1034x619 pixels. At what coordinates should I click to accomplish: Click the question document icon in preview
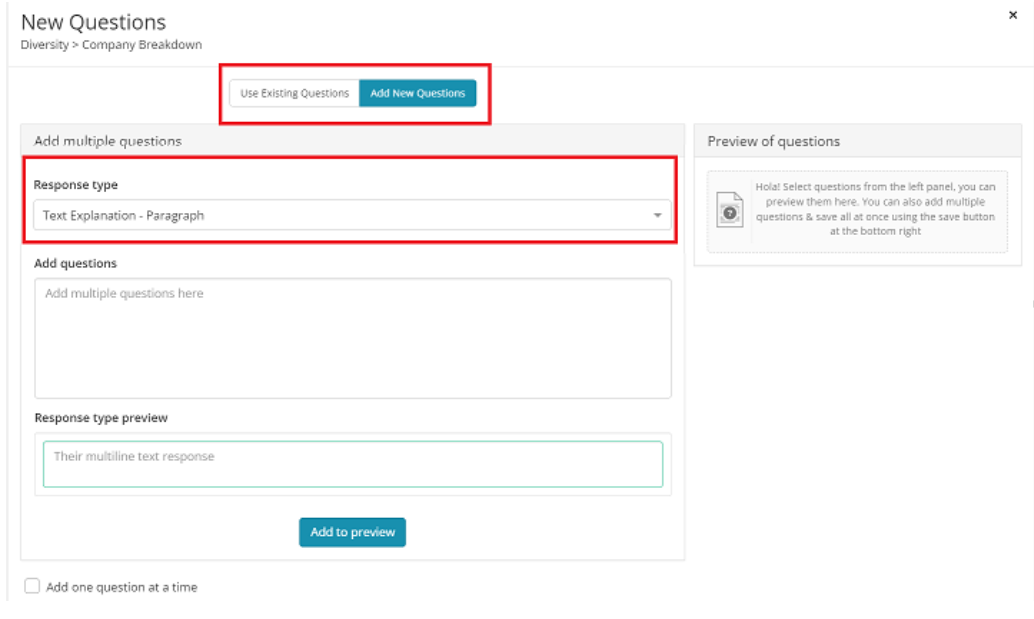coord(729,210)
